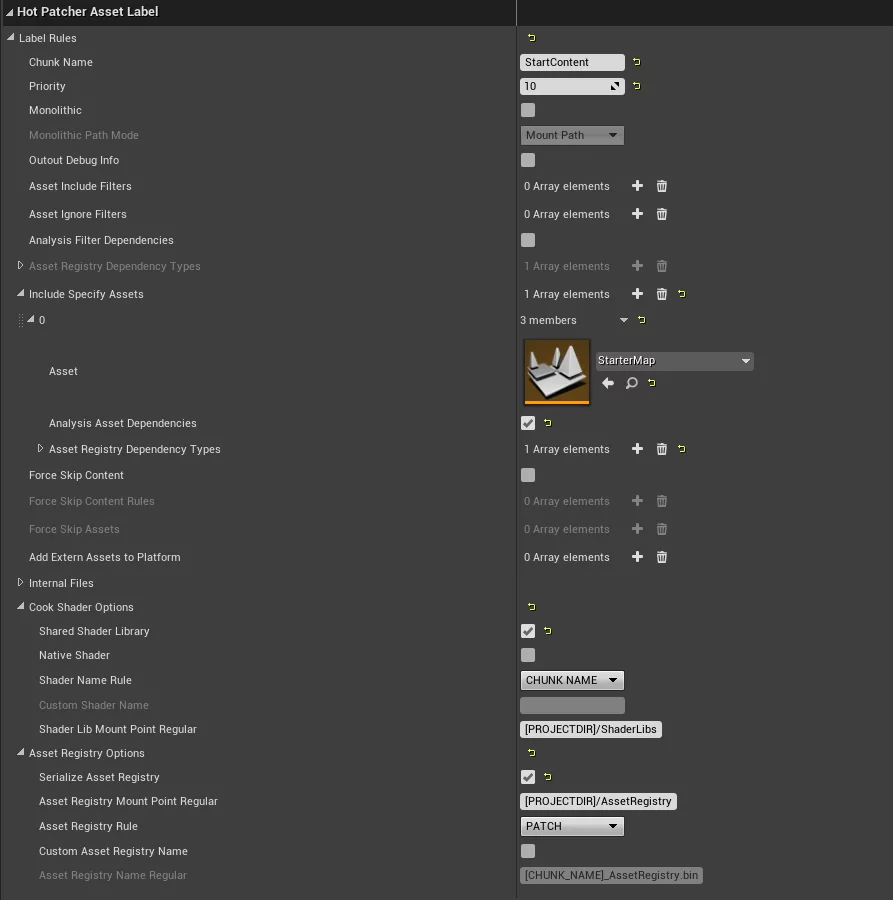Open Shader Name Rule dropdown

pos(572,680)
